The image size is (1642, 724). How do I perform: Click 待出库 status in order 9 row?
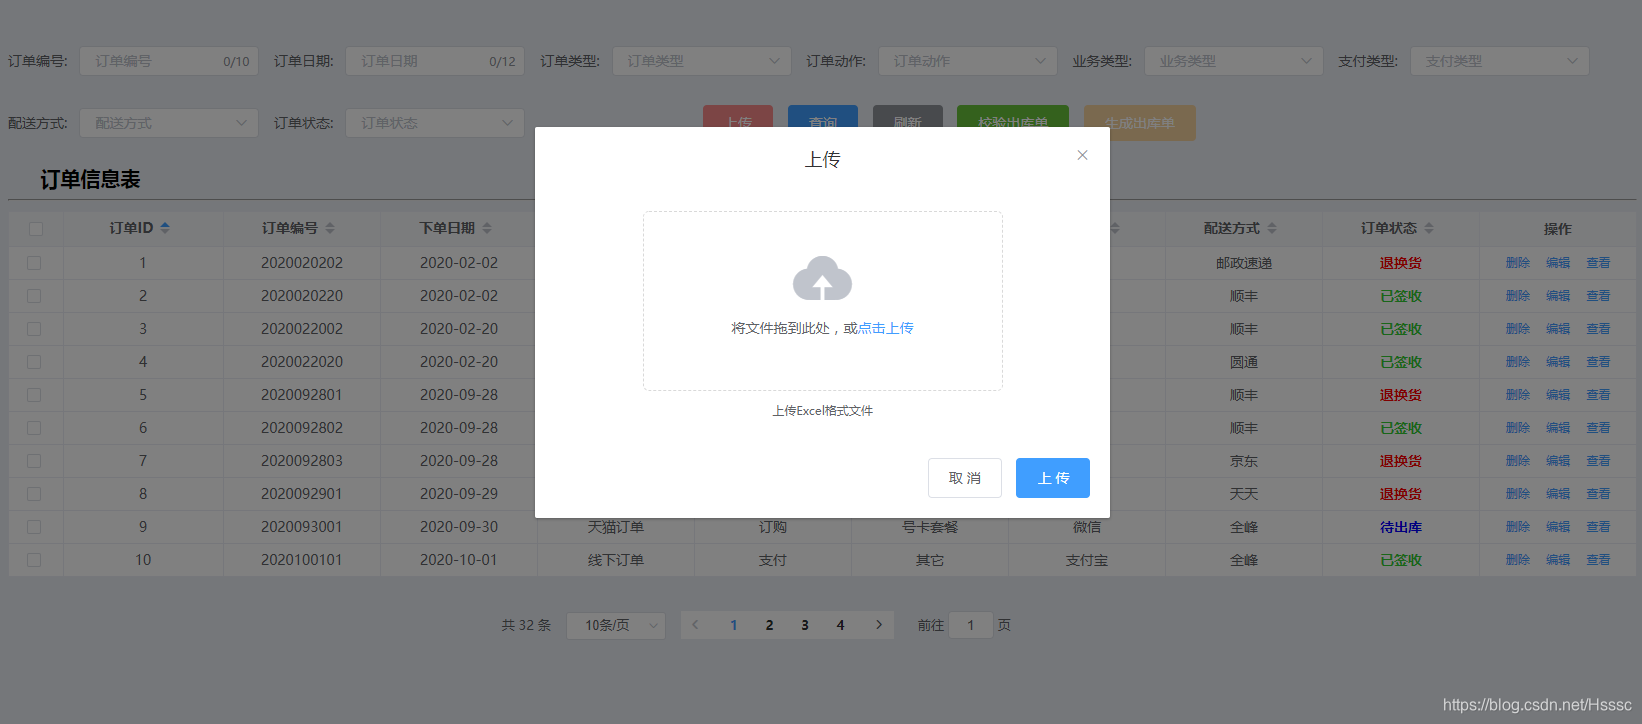point(1401,527)
